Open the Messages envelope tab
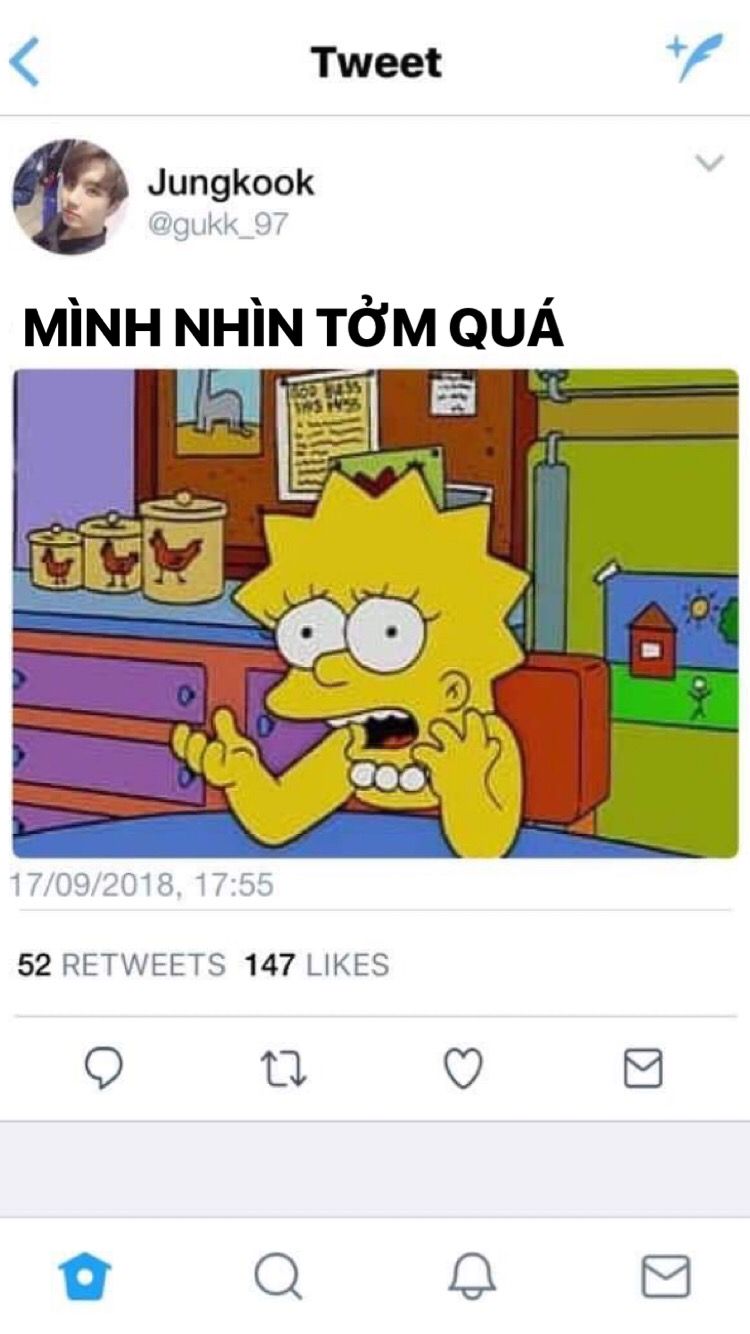Screen dimensions: 750x1334 tap(665, 1277)
